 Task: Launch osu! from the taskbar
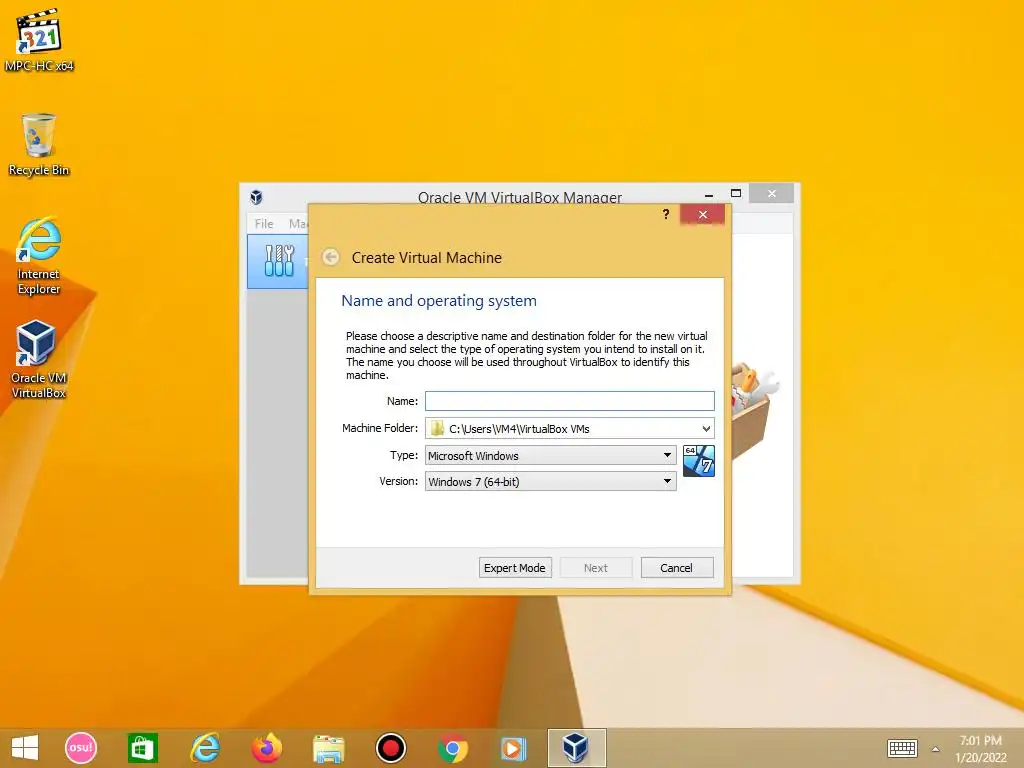(x=81, y=748)
